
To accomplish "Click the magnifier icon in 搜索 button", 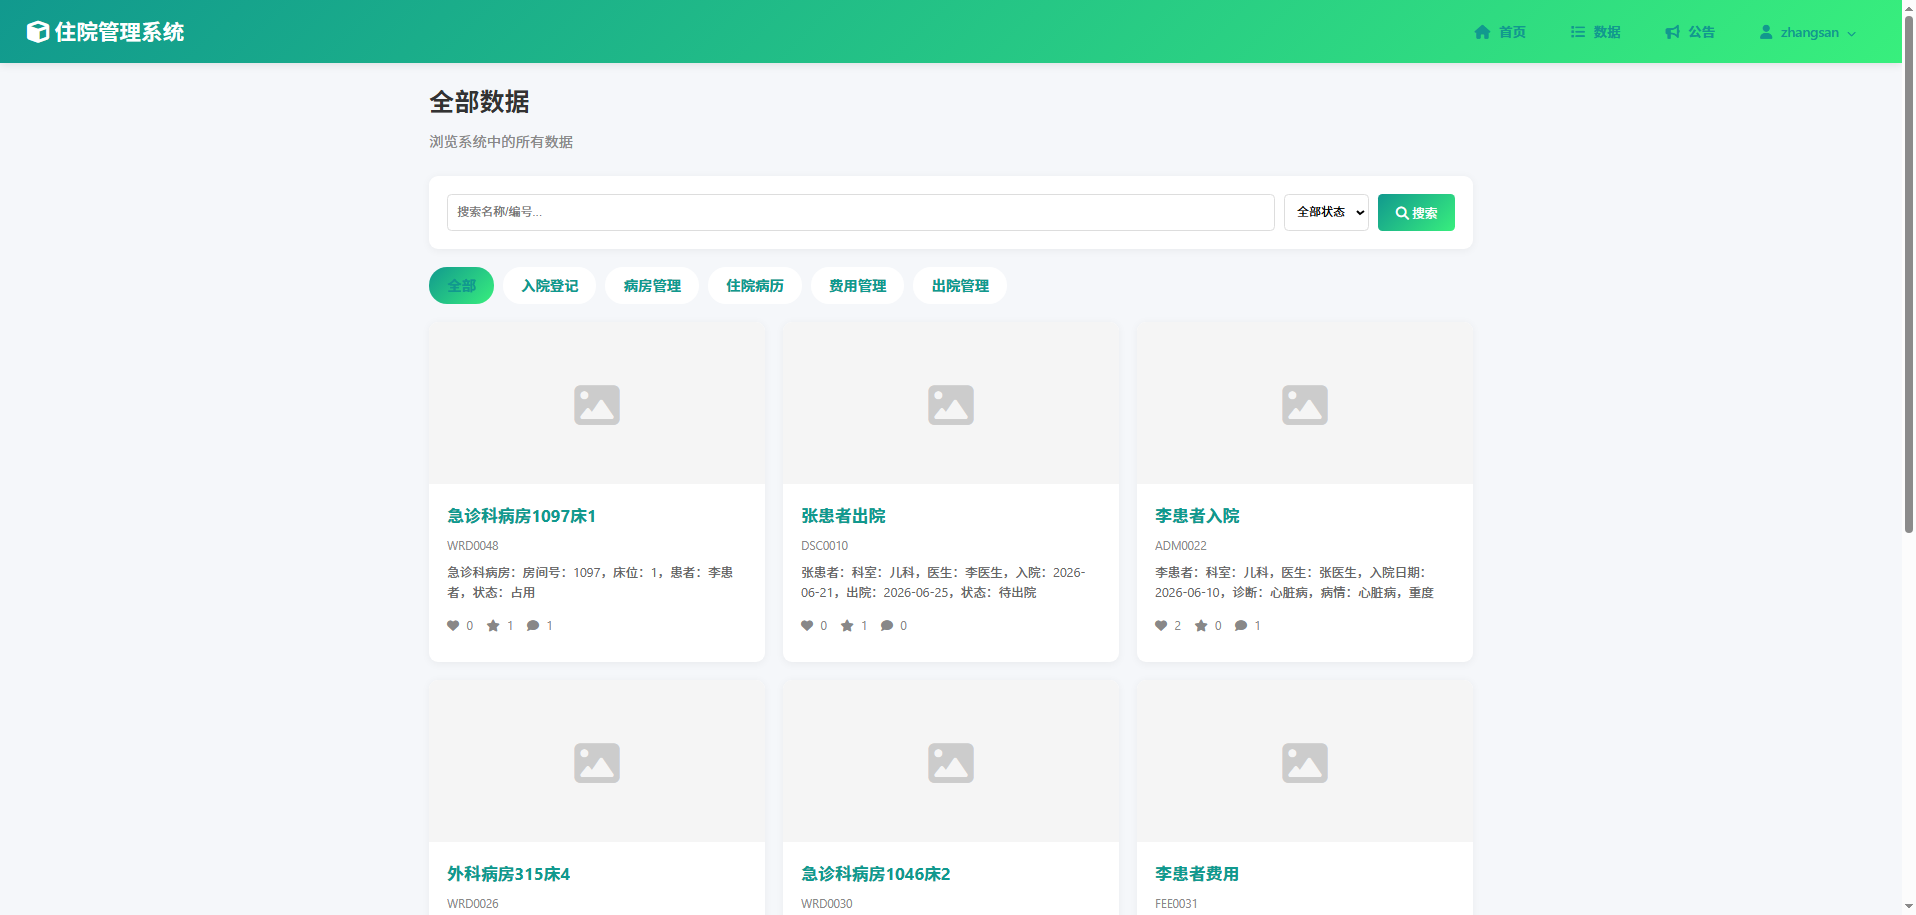I will 1402,213.
